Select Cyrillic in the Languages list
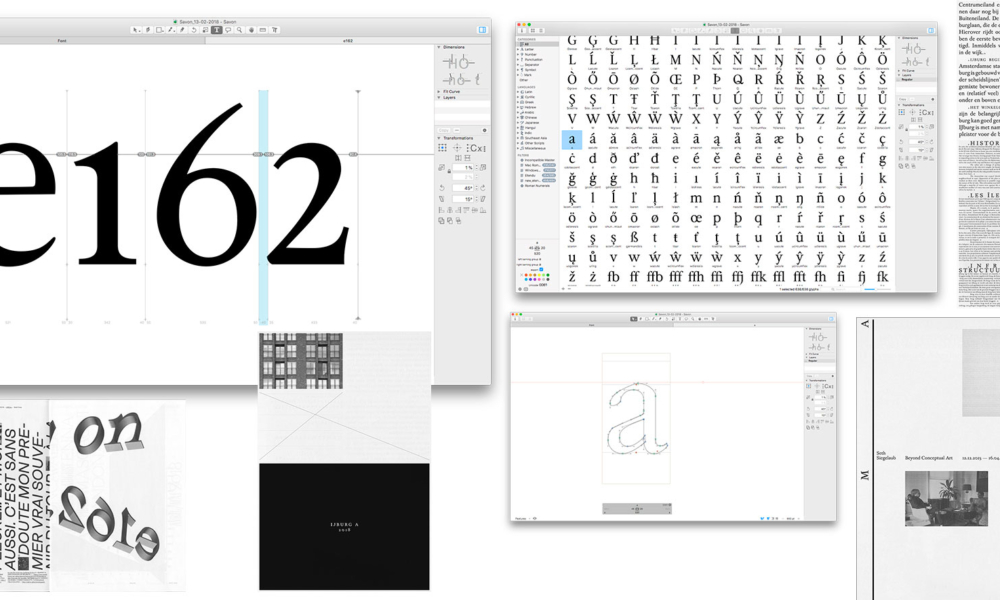 tap(531, 97)
